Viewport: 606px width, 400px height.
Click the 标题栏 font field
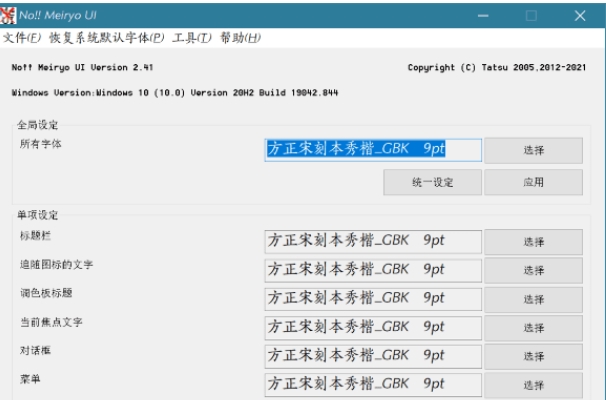373,242
